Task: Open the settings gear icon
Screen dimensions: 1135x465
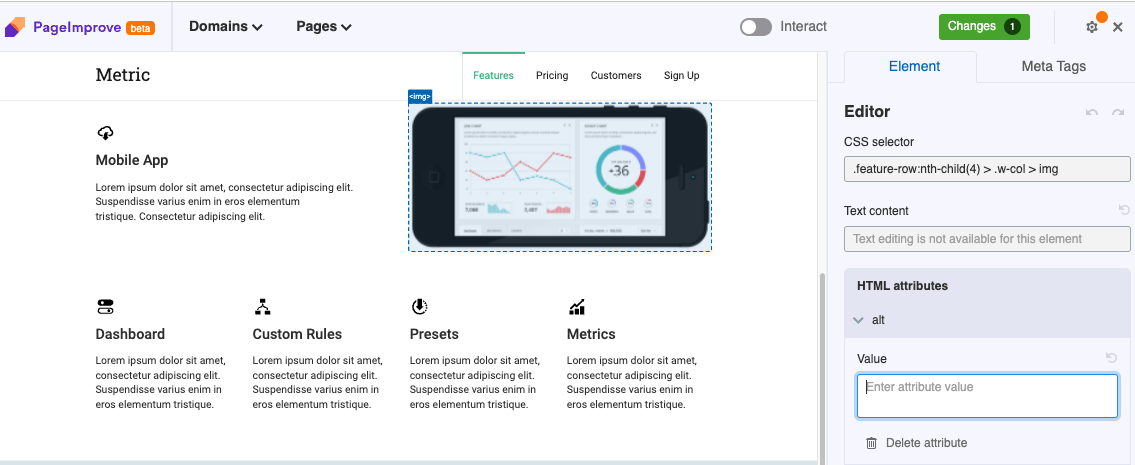Action: 1092,27
